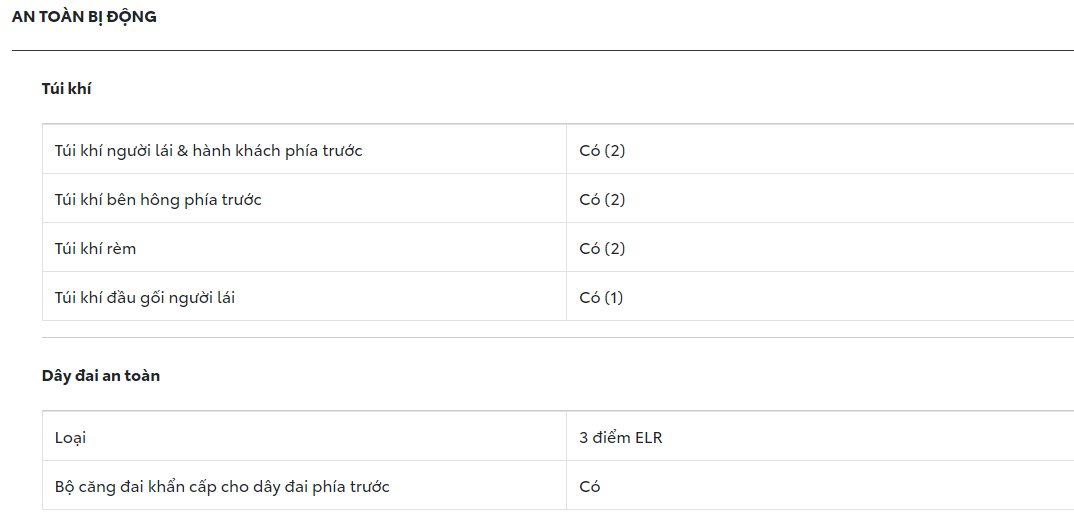Screen dimensions: 1074x514
Task: Click the '(1)' count in the knee airbag value
Action: tap(613, 298)
